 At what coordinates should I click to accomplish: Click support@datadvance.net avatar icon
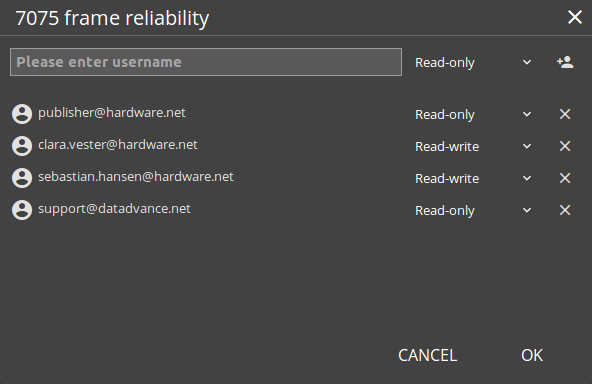tap(22, 210)
